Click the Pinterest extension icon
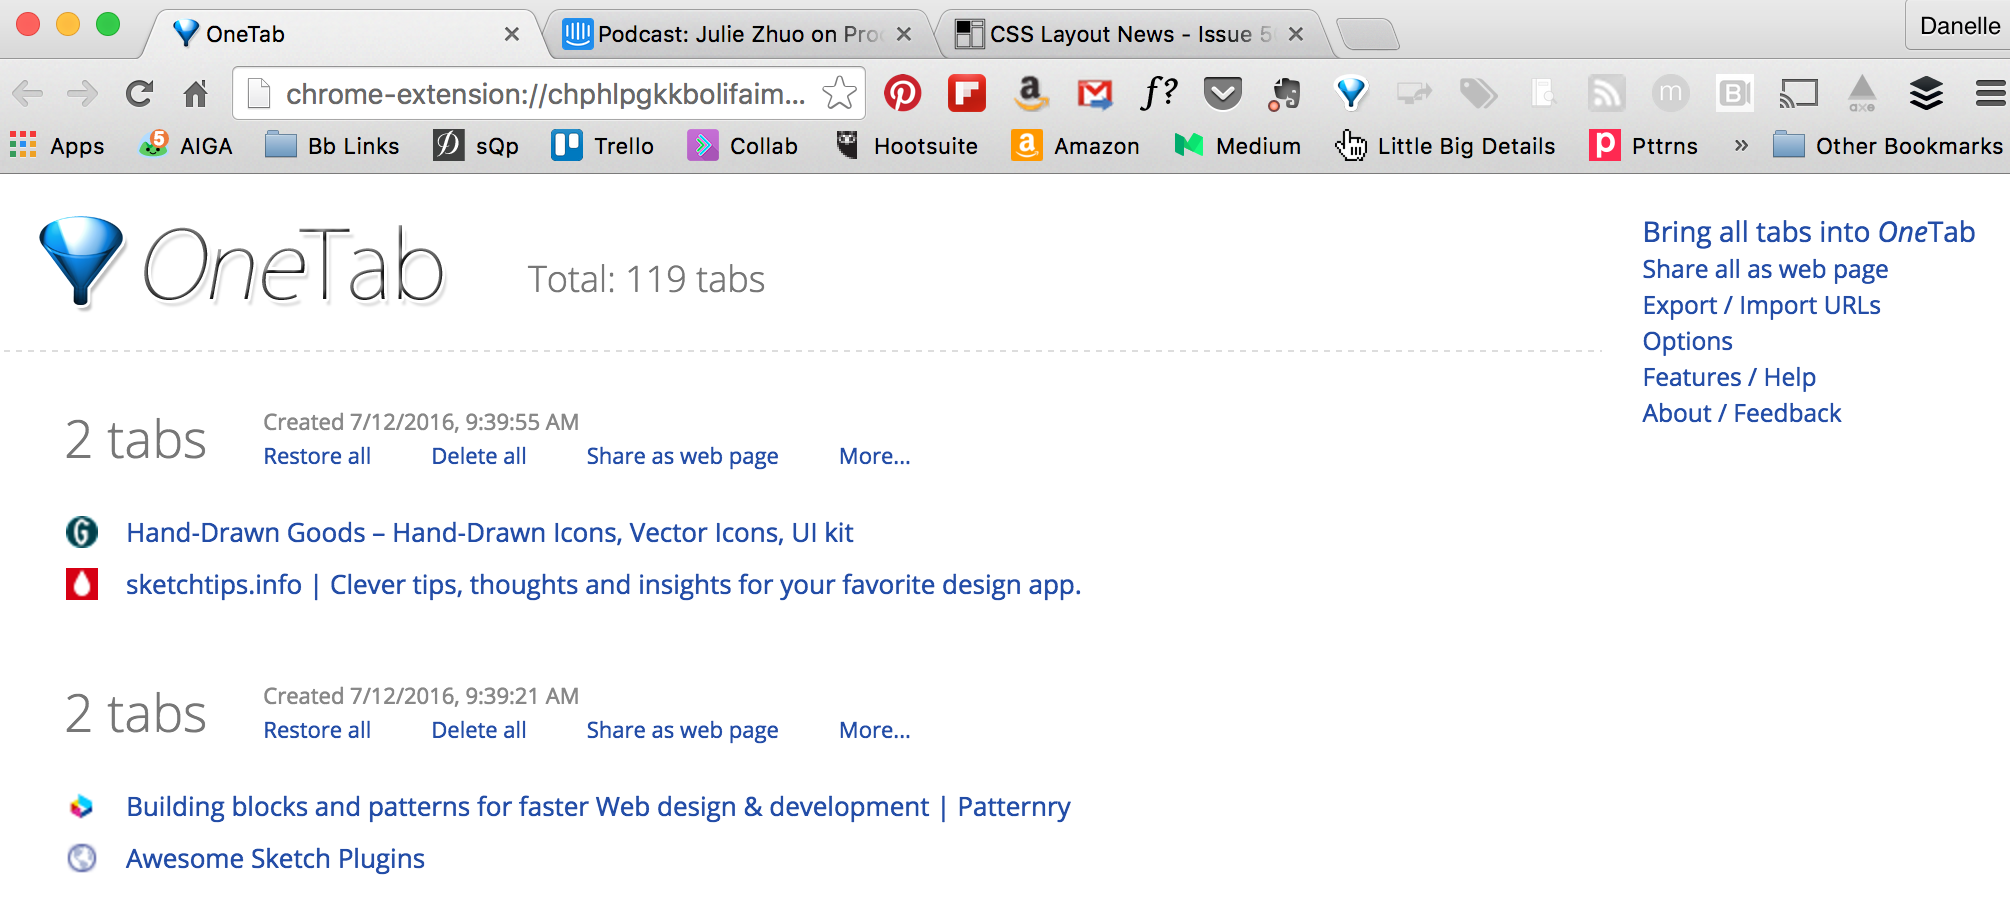 (902, 94)
